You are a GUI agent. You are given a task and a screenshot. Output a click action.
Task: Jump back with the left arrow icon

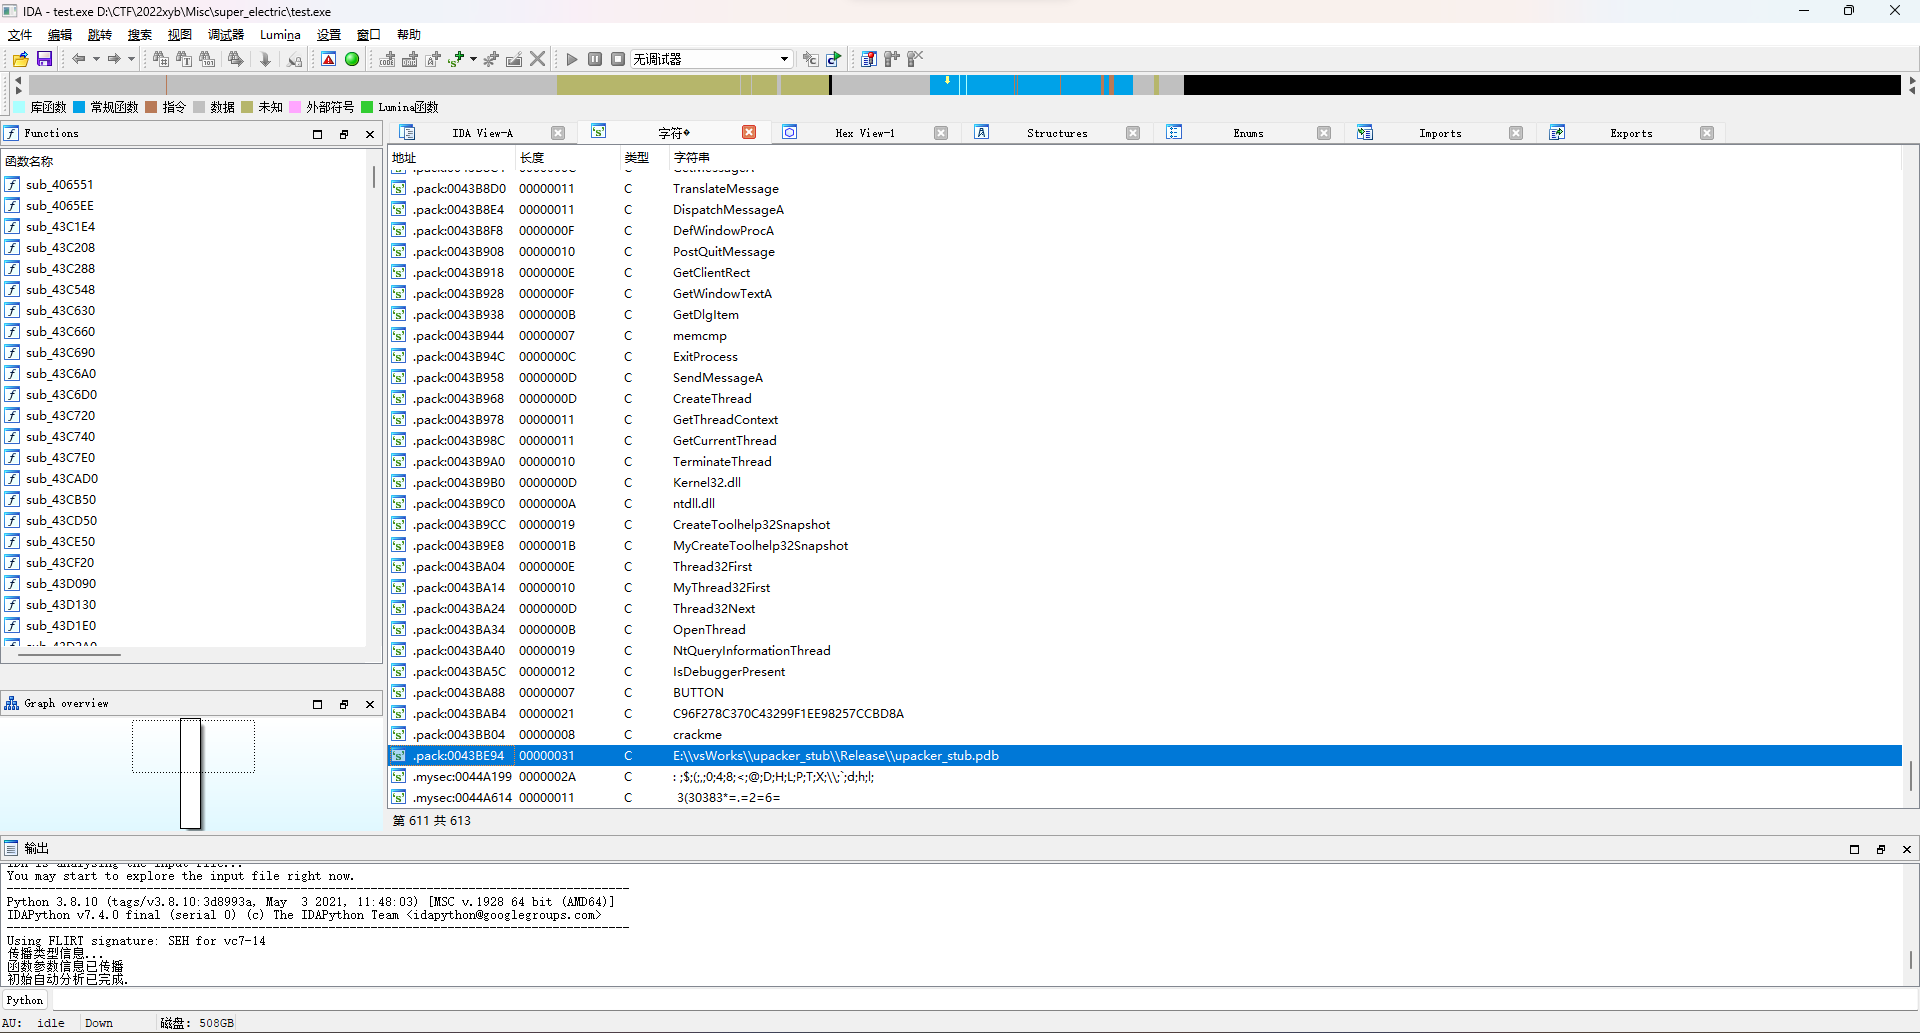(78, 59)
